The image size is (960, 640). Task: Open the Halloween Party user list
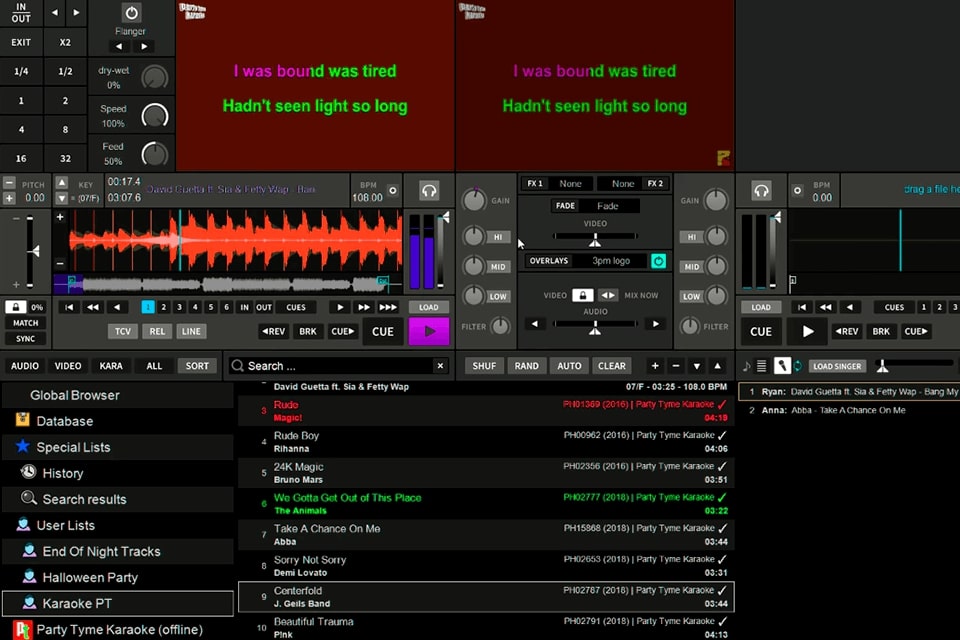click(x=118, y=578)
